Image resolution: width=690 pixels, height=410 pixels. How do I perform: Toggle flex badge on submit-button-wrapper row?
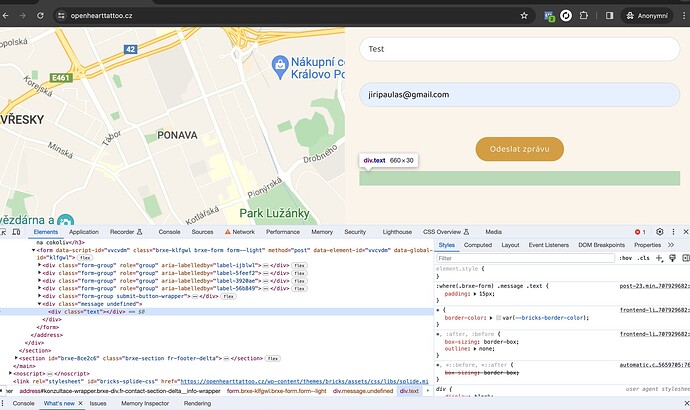(x=228, y=297)
